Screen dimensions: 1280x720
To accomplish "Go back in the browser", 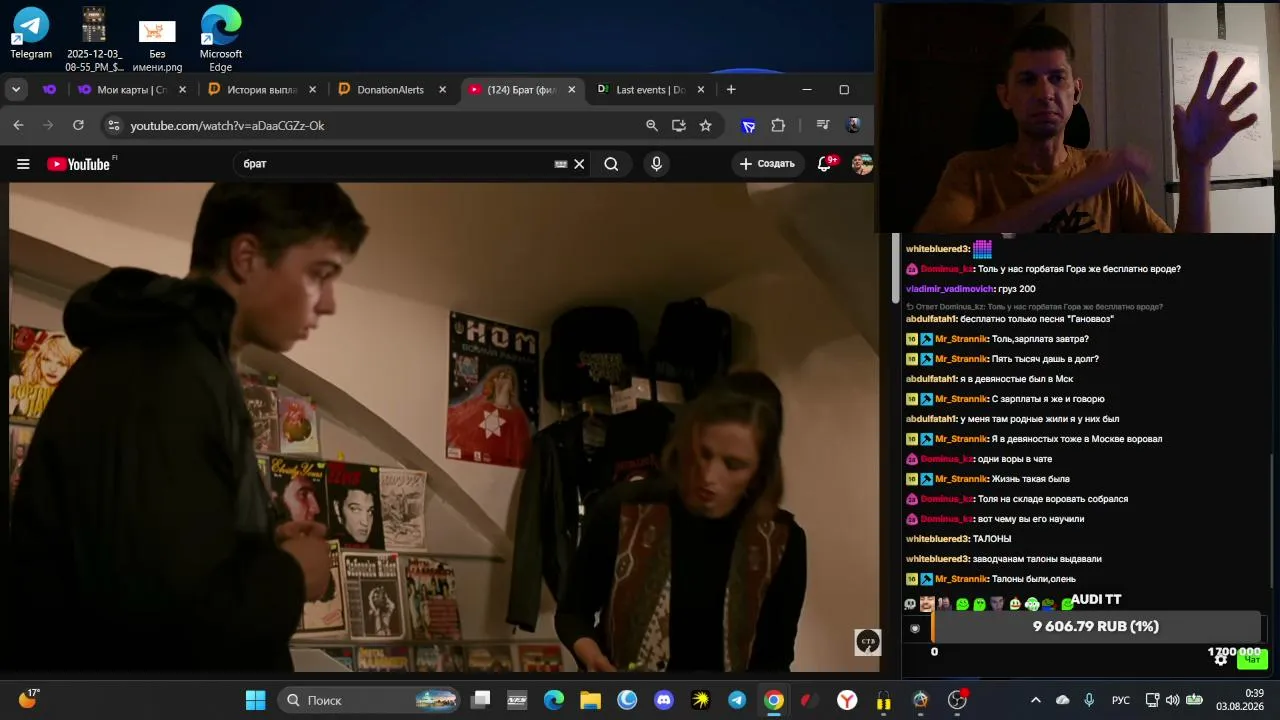I will (x=18, y=125).
